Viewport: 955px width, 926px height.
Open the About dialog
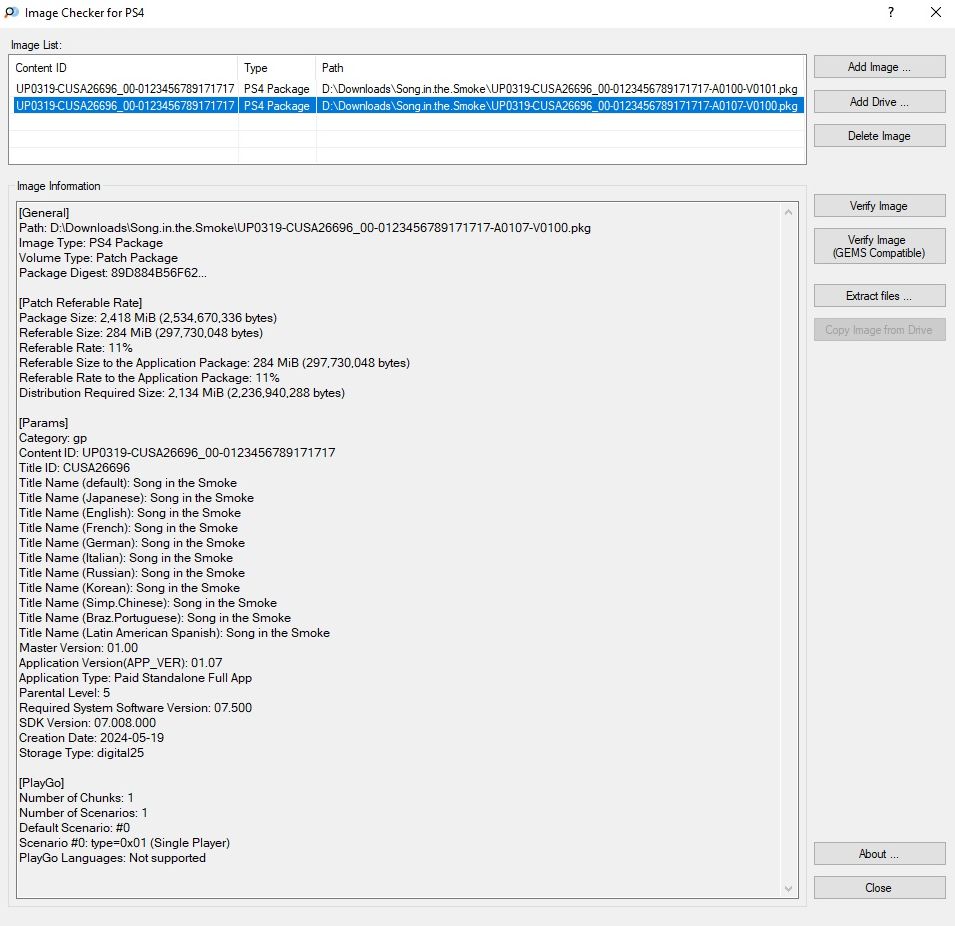point(879,854)
